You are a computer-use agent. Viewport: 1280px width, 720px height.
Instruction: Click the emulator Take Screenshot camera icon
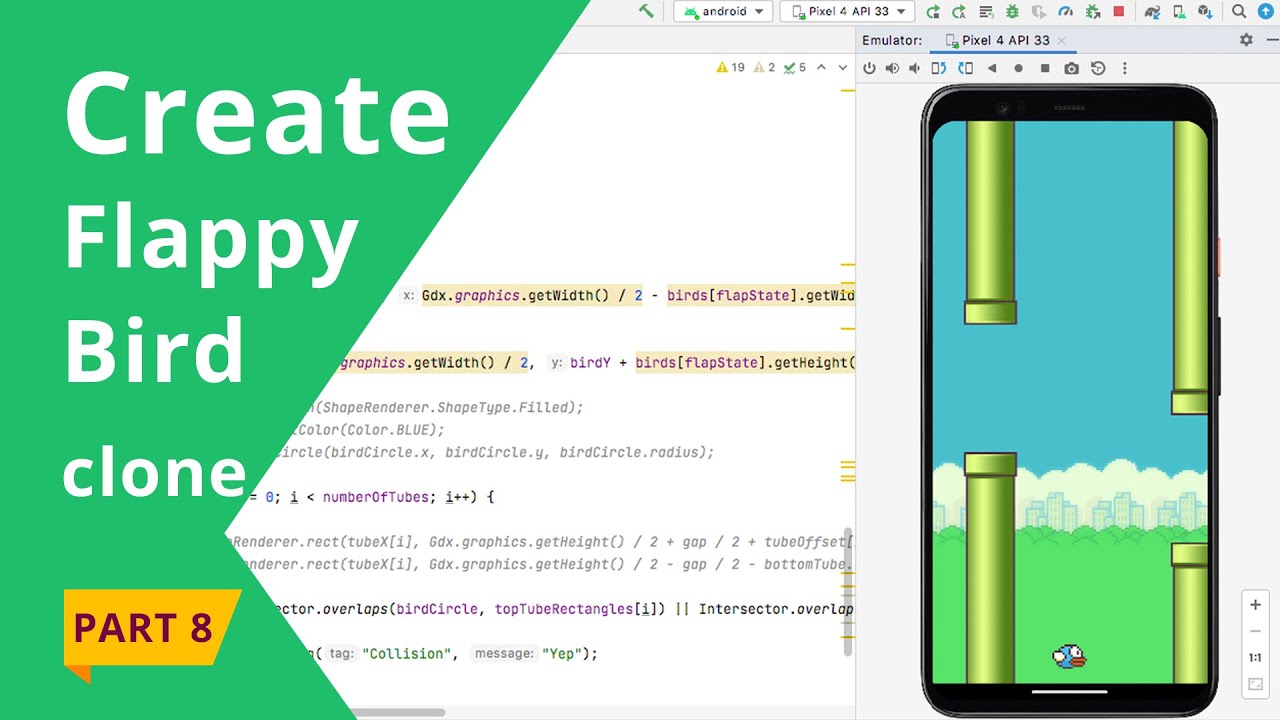(1072, 68)
